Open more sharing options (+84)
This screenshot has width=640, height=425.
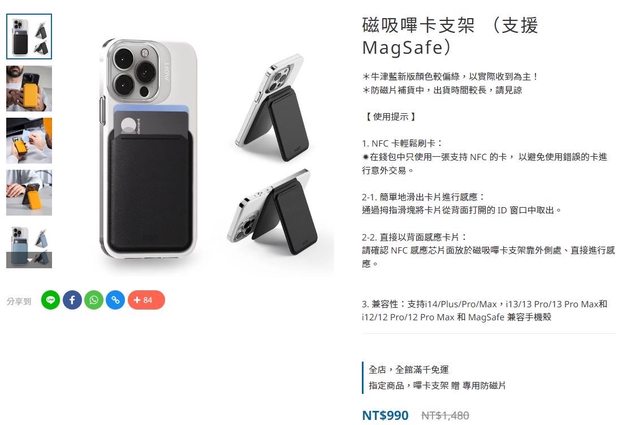[x=147, y=300]
